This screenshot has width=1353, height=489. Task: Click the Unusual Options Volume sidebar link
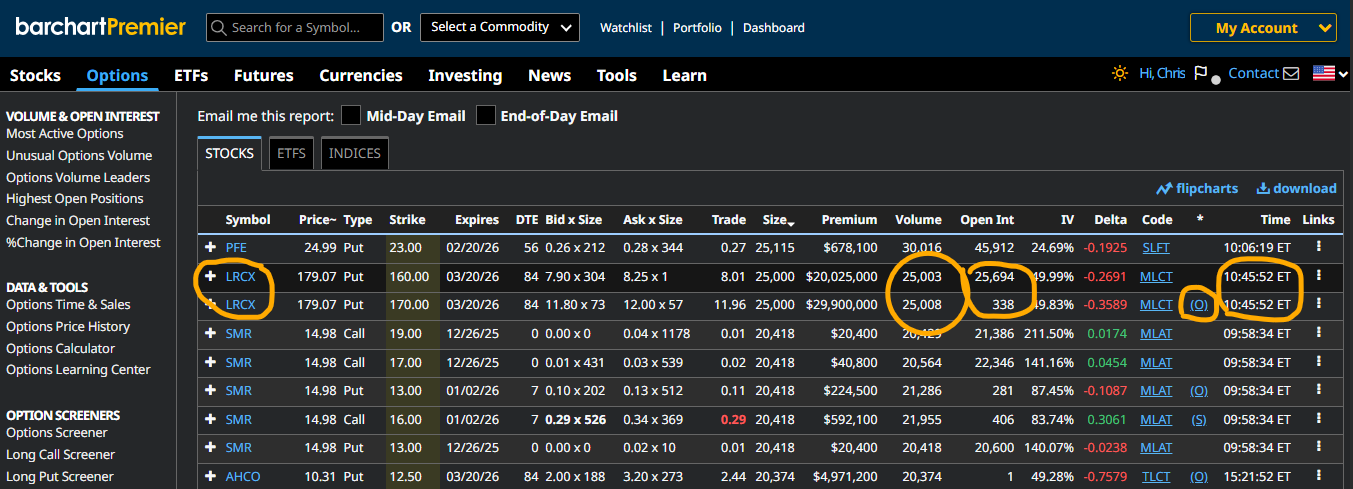pyautogui.click(x=79, y=155)
